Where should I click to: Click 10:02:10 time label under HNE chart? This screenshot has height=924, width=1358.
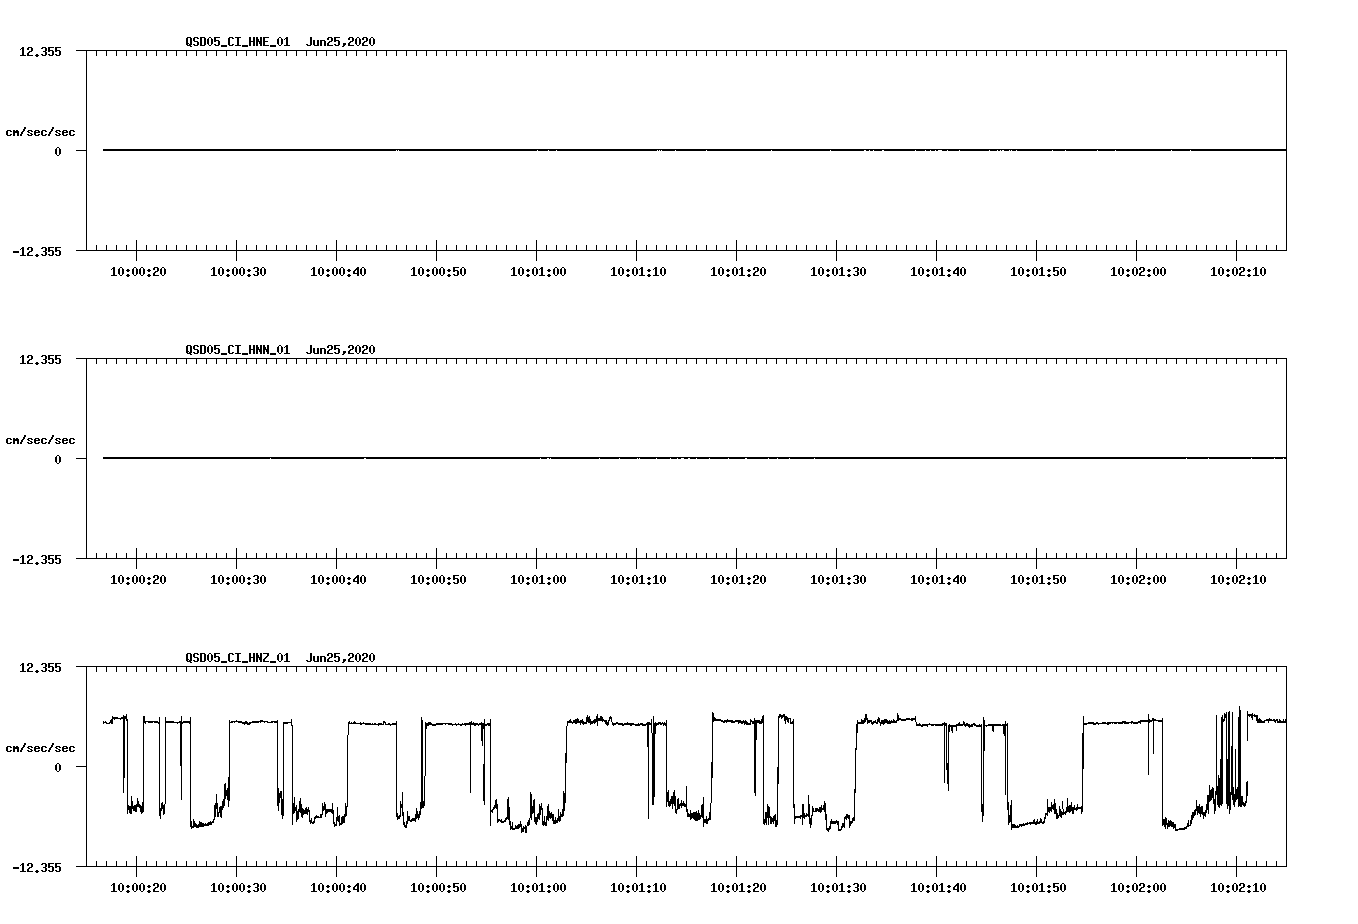pos(1238,271)
